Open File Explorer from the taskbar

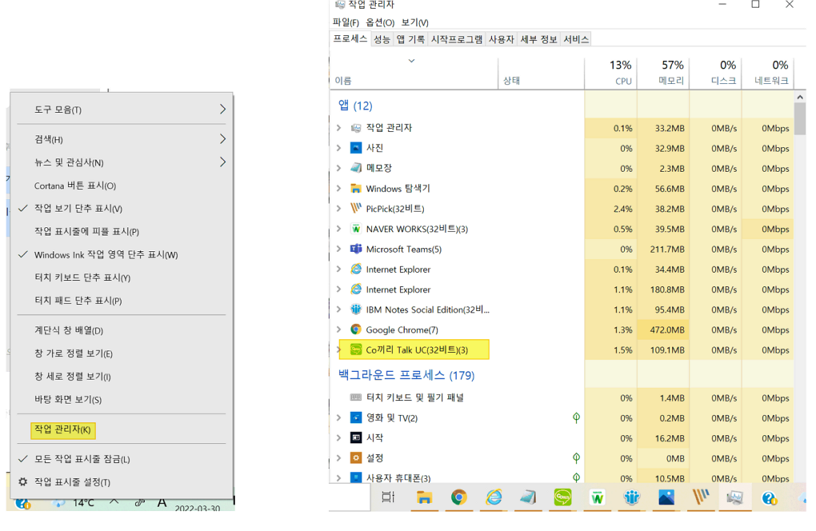point(424,498)
